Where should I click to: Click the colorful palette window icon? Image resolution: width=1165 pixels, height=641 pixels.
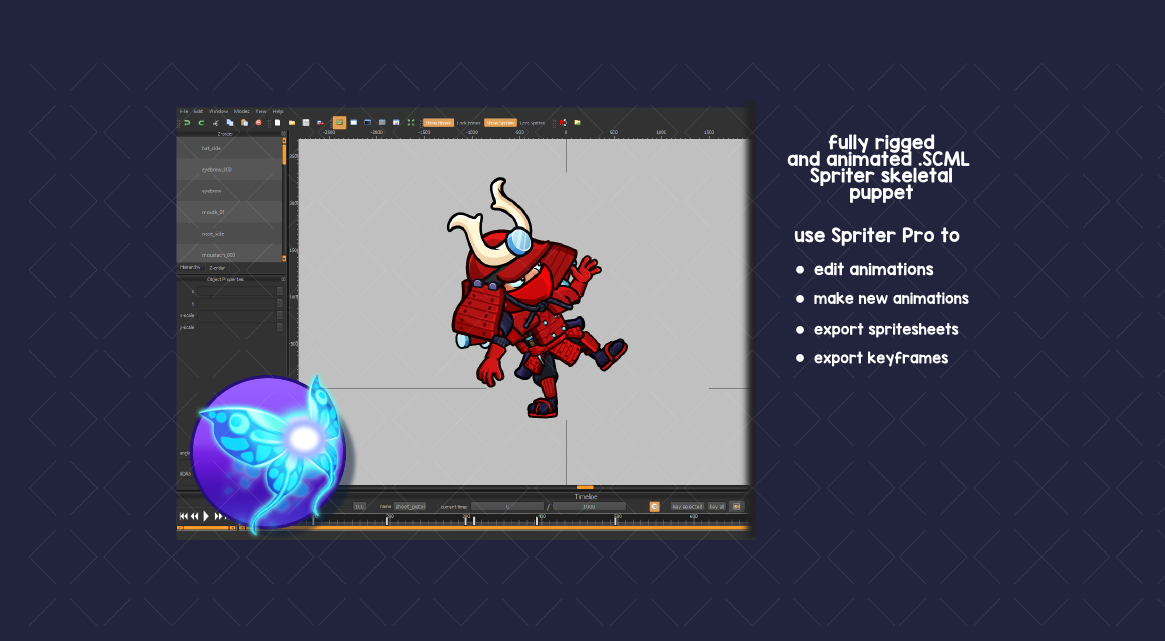pyautogui.click(x=396, y=123)
